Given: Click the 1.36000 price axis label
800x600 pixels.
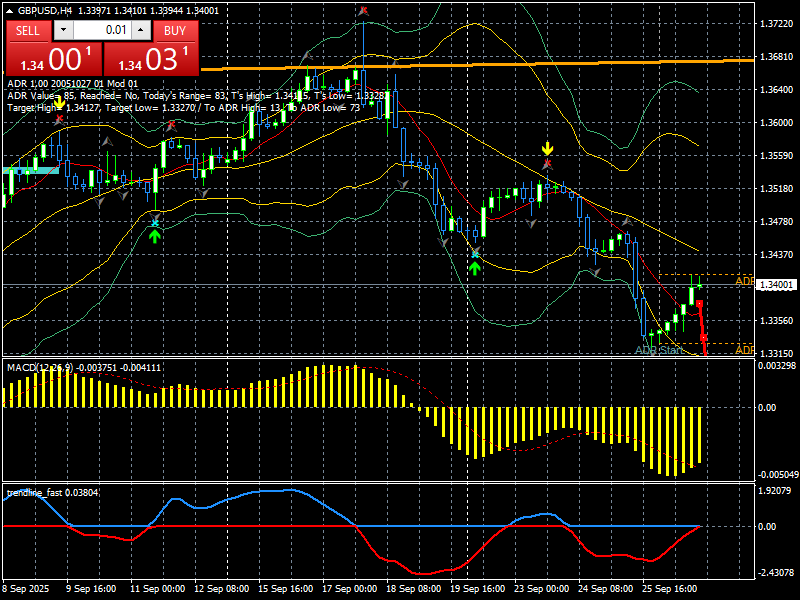Looking at the screenshot, I should [x=777, y=123].
